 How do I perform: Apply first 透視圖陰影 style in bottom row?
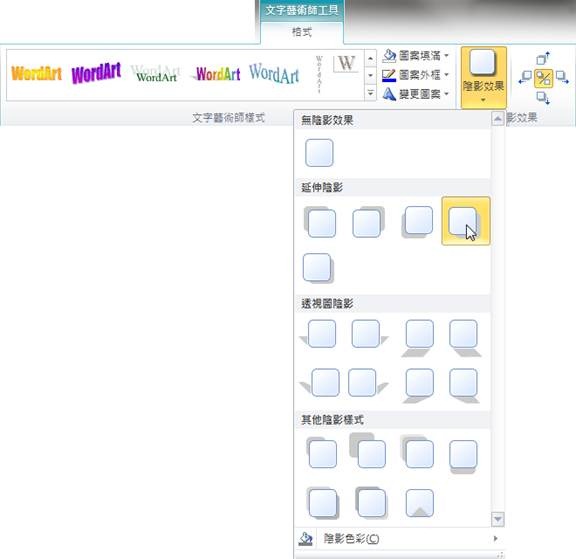coord(320,383)
